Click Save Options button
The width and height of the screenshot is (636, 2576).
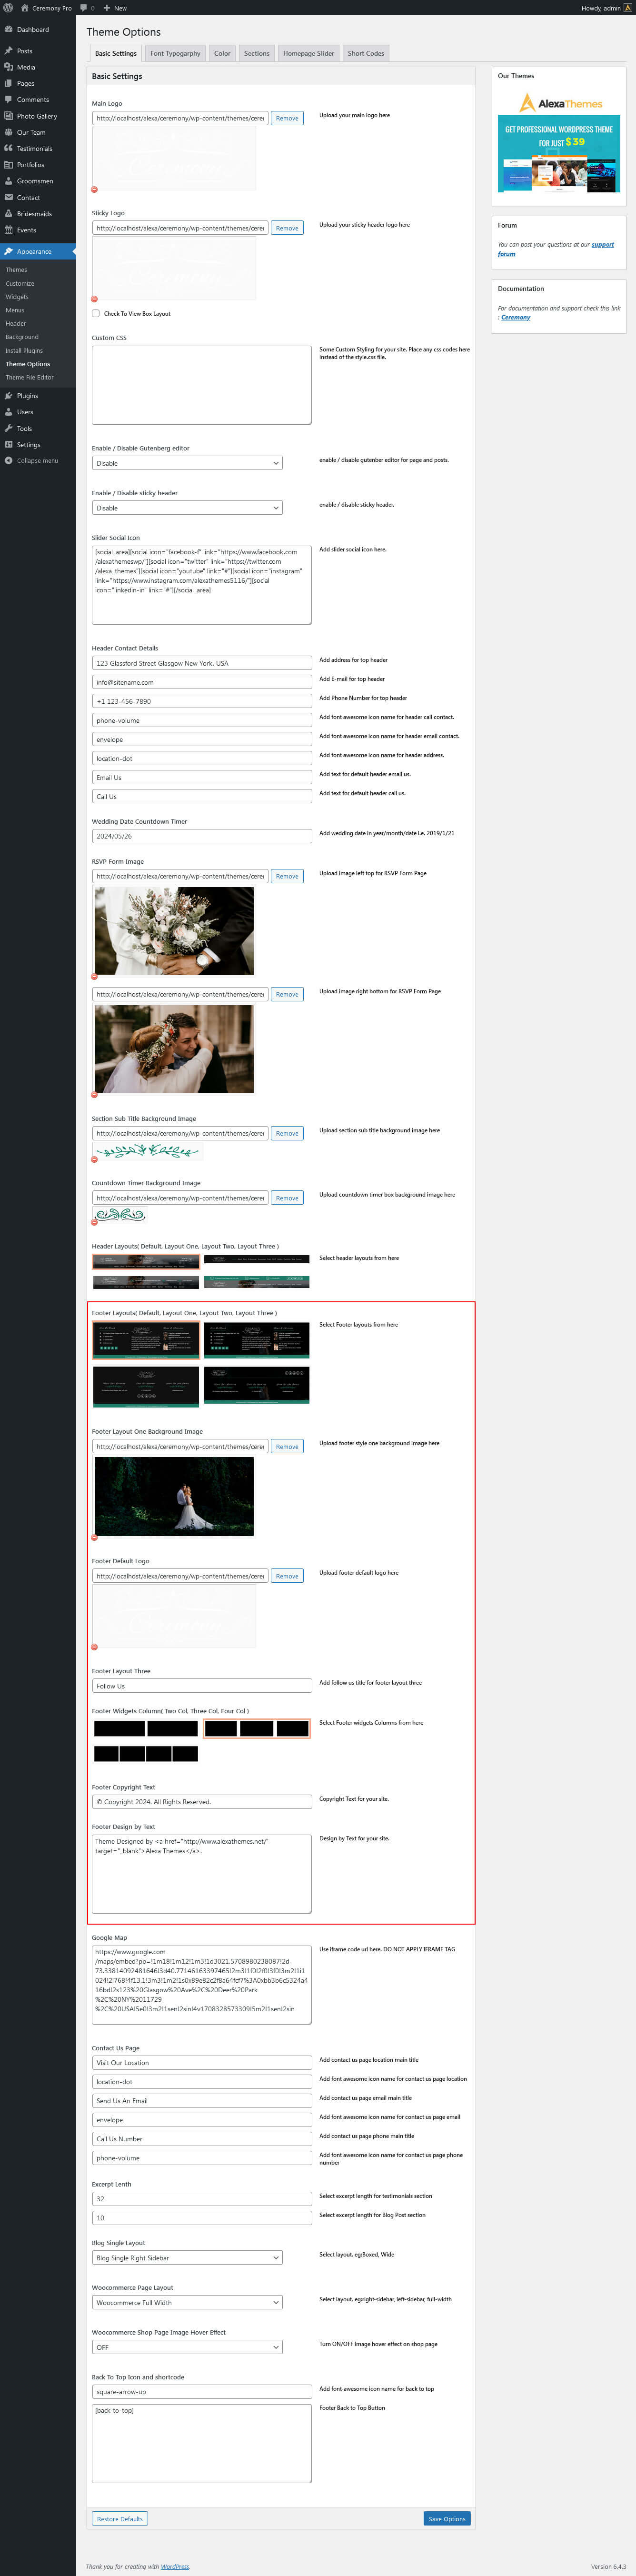coord(447,2519)
